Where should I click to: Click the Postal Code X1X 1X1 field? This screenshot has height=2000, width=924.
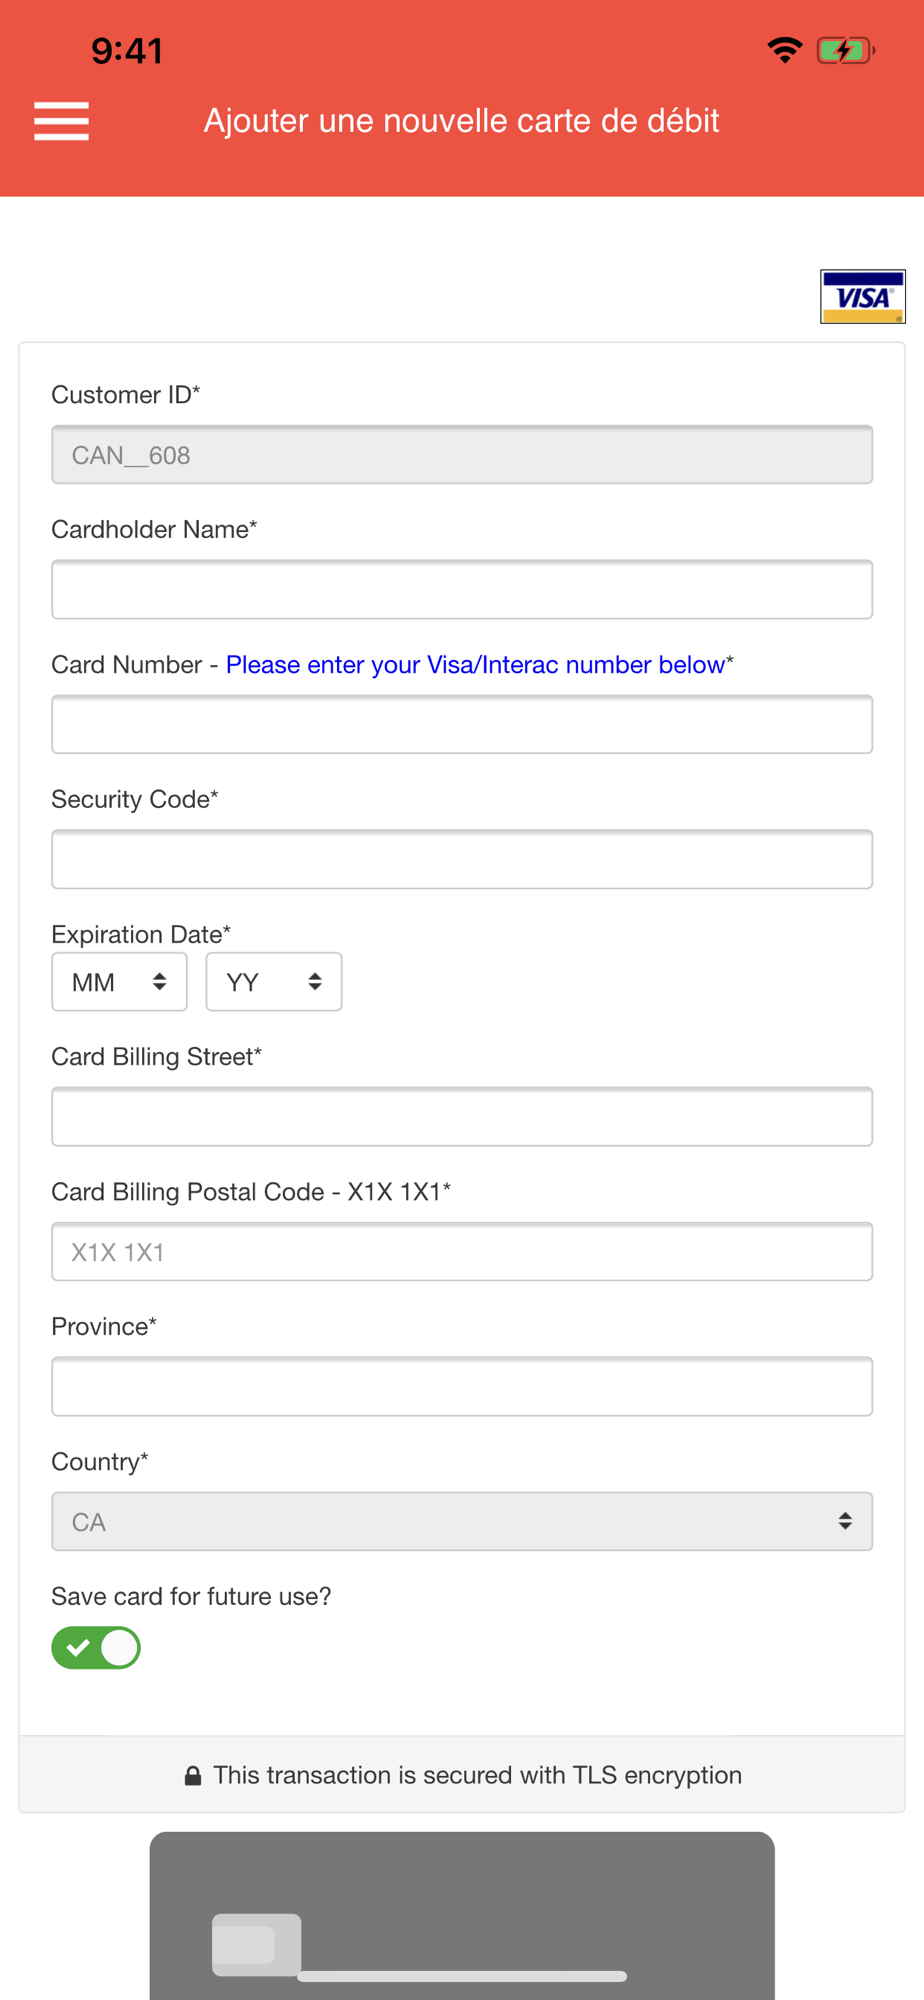462,1252
